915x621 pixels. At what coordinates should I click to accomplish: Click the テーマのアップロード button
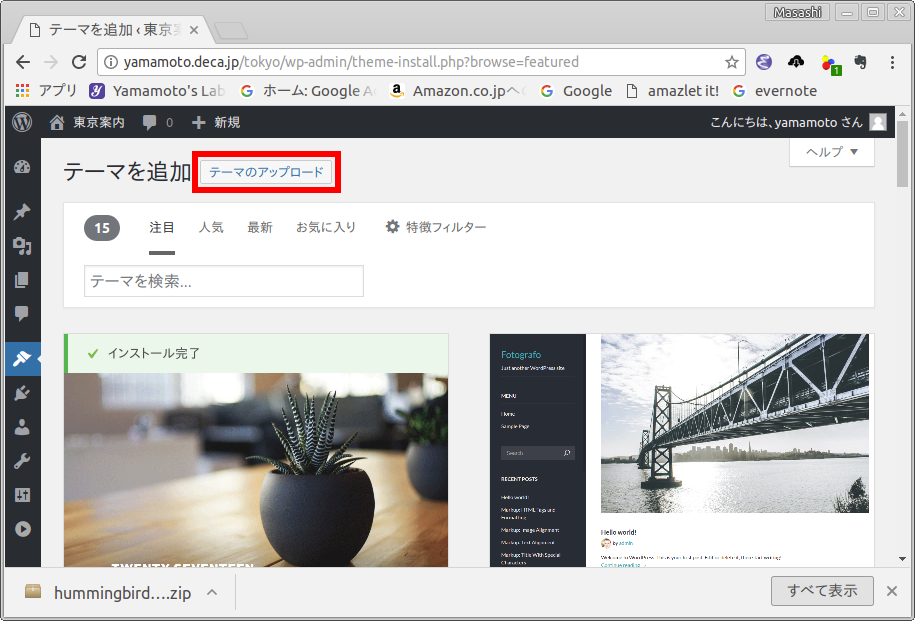point(267,172)
